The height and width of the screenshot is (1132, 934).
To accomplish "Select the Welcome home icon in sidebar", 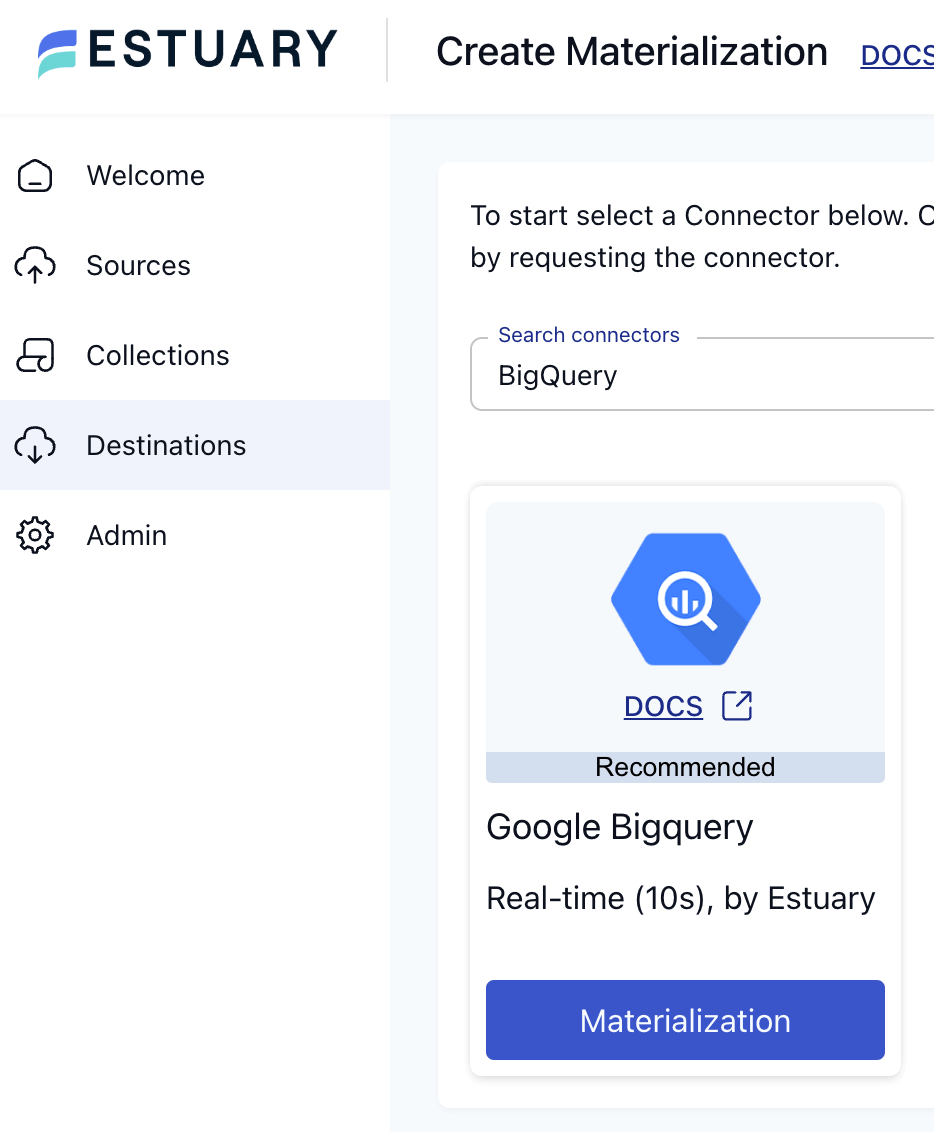I will coord(34,175).
